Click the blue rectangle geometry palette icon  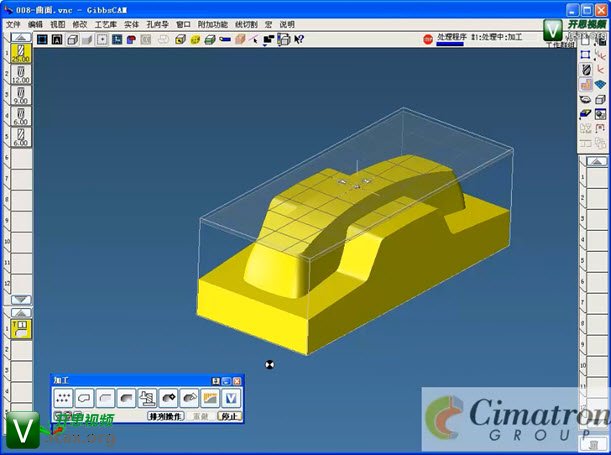click(585, 55)
